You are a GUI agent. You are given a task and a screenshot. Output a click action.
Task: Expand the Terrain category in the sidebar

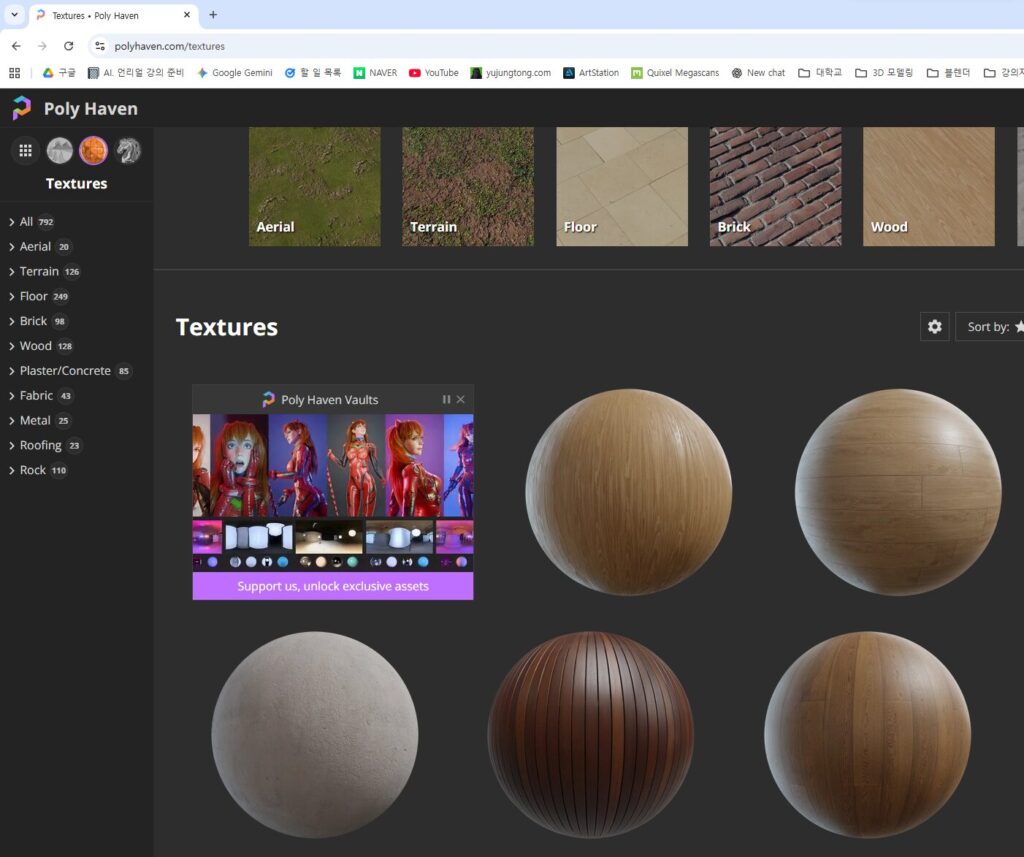pyautogui.click(x=39, y=271)
